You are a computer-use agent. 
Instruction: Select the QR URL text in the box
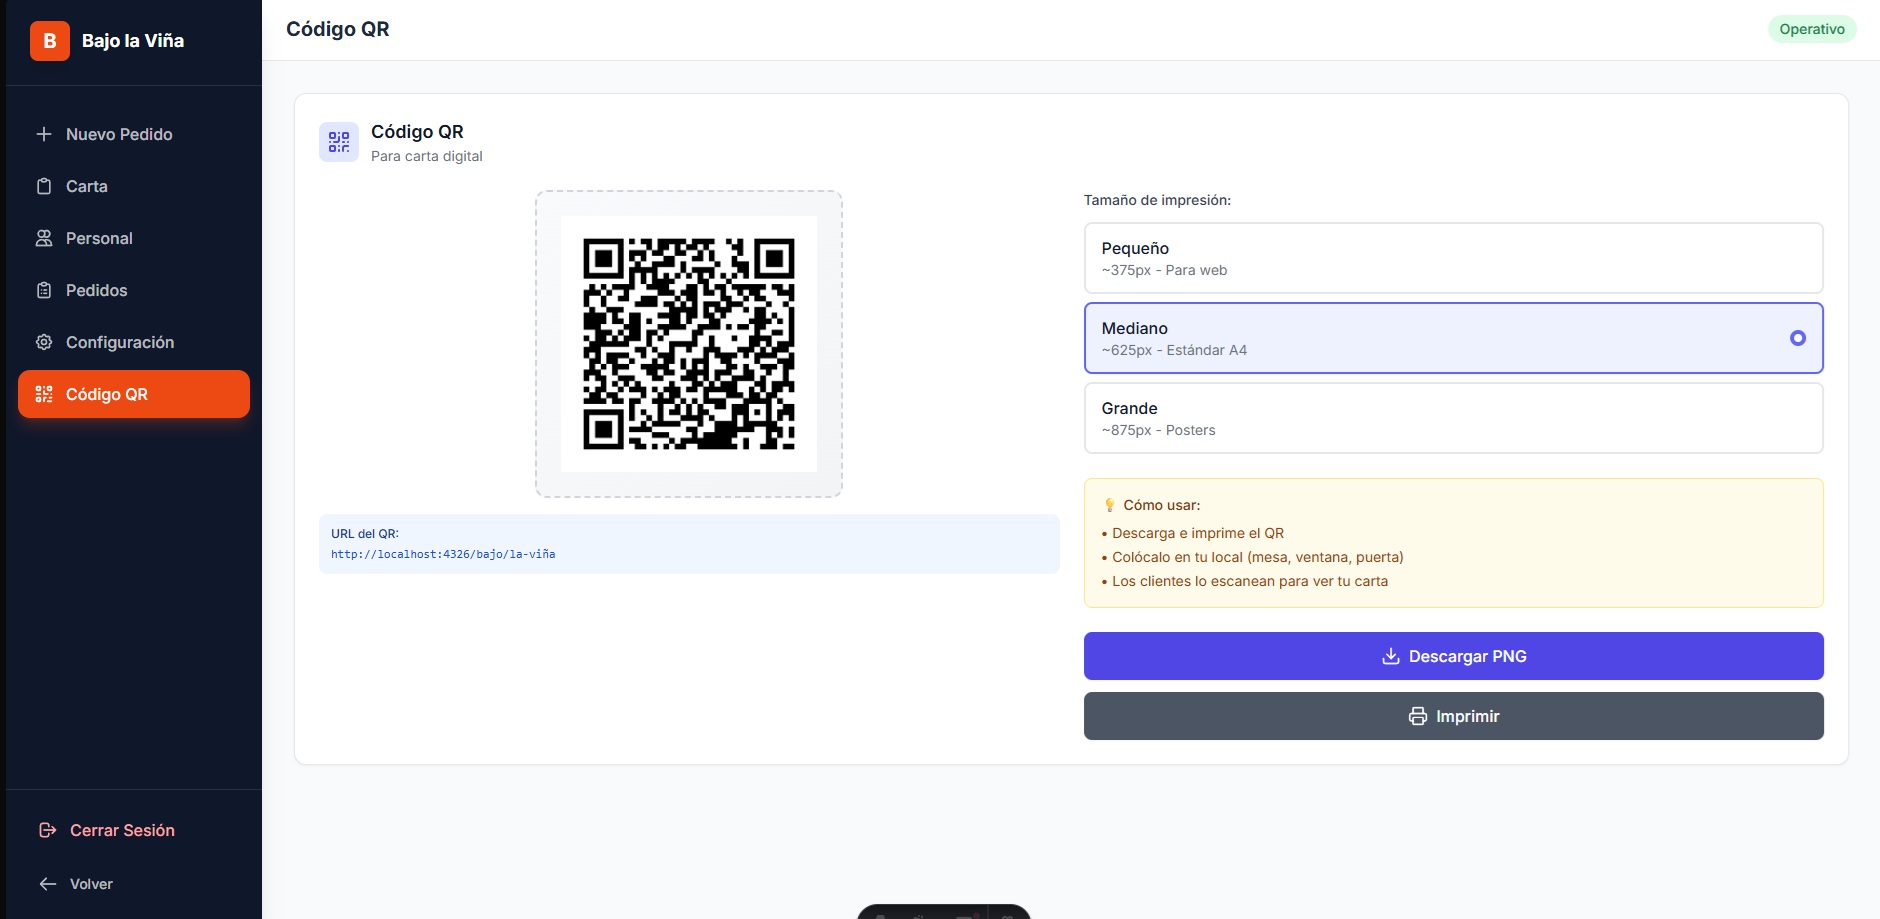point(443,553)
